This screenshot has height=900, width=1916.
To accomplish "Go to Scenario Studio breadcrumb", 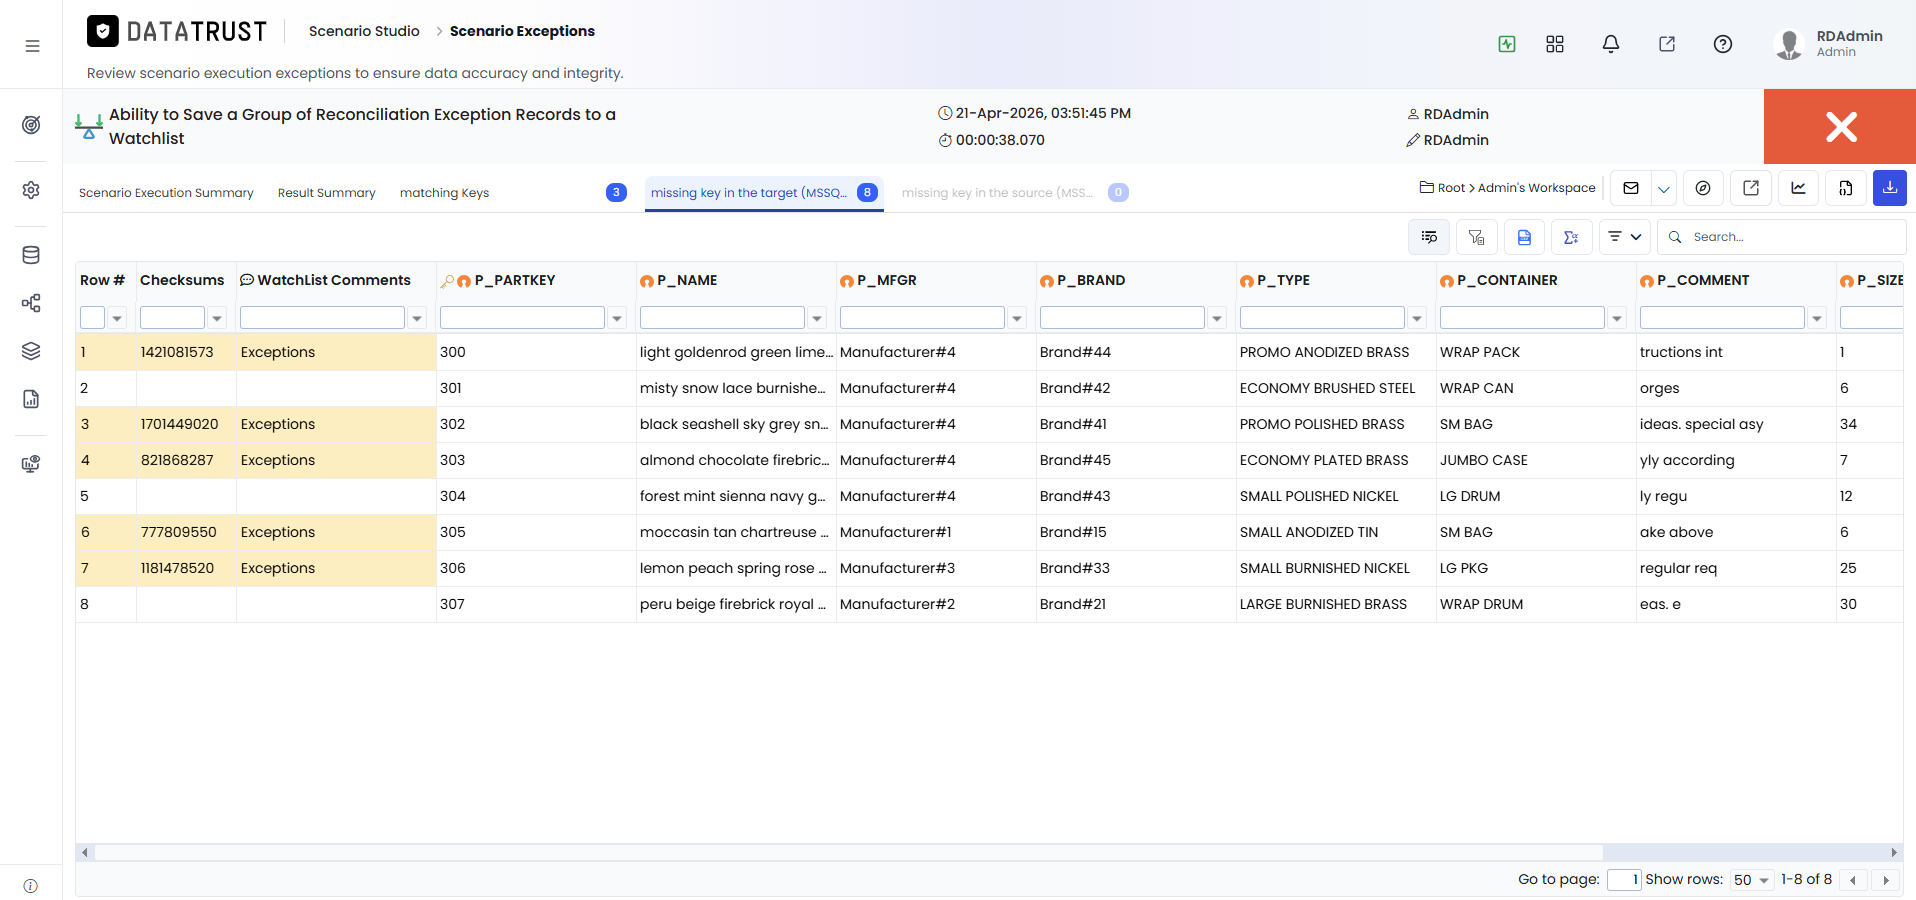I will 364,31.
